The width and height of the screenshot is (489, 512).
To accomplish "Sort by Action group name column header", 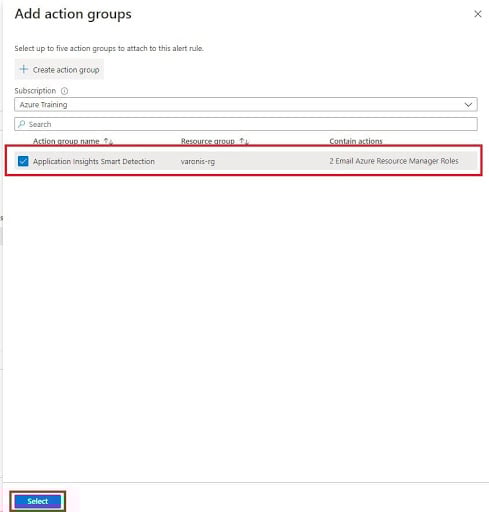I will pyautogui.click(x=66, y=141).
